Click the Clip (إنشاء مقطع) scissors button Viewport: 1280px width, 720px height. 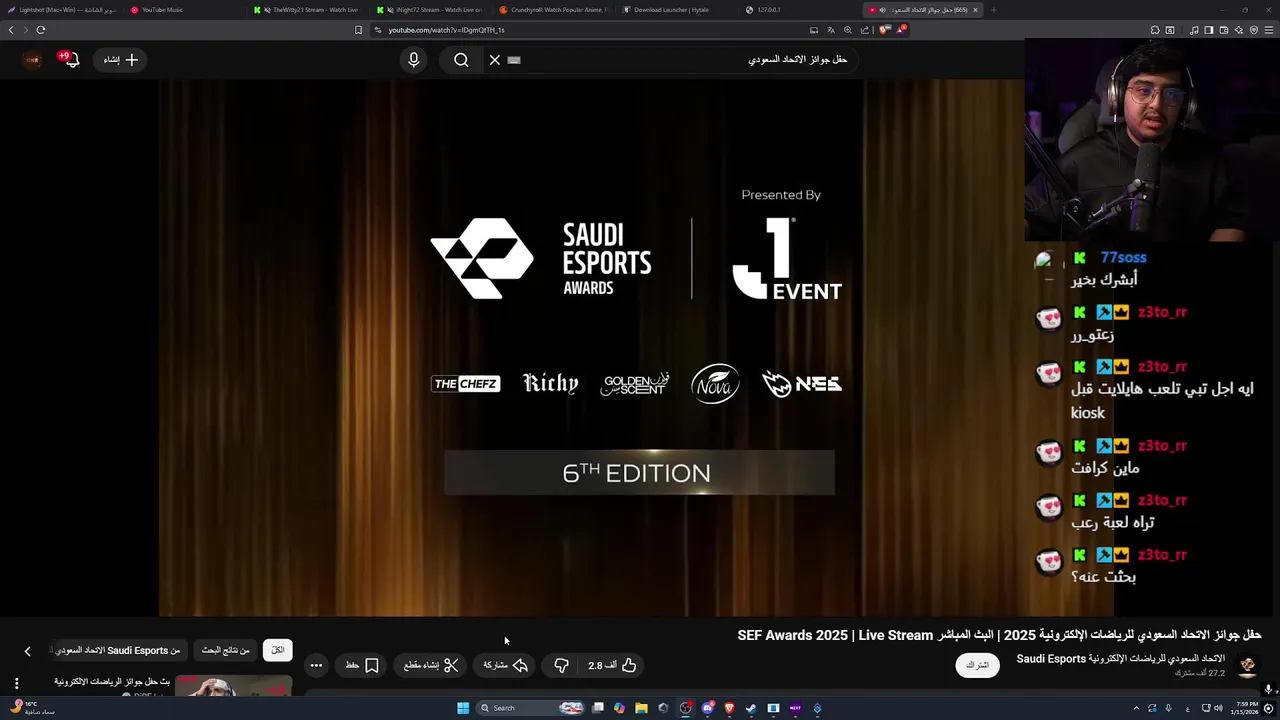tap(431, 665)
